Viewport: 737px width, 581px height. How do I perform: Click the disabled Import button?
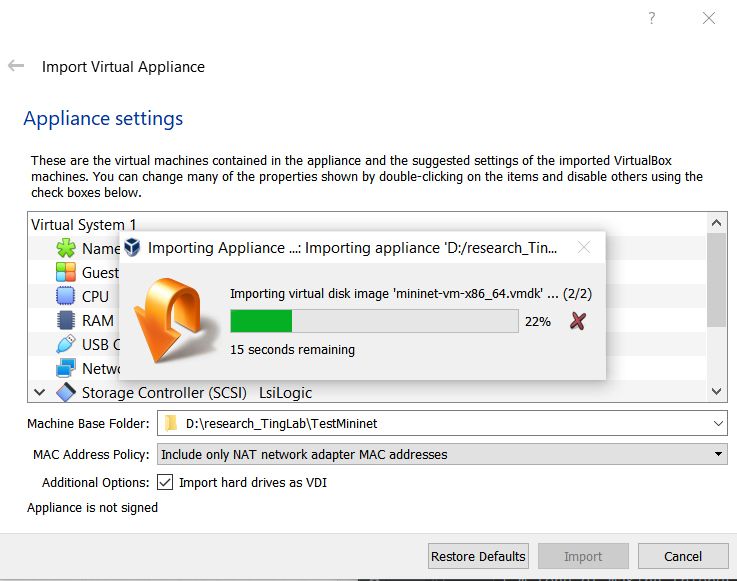pos(583,556)
